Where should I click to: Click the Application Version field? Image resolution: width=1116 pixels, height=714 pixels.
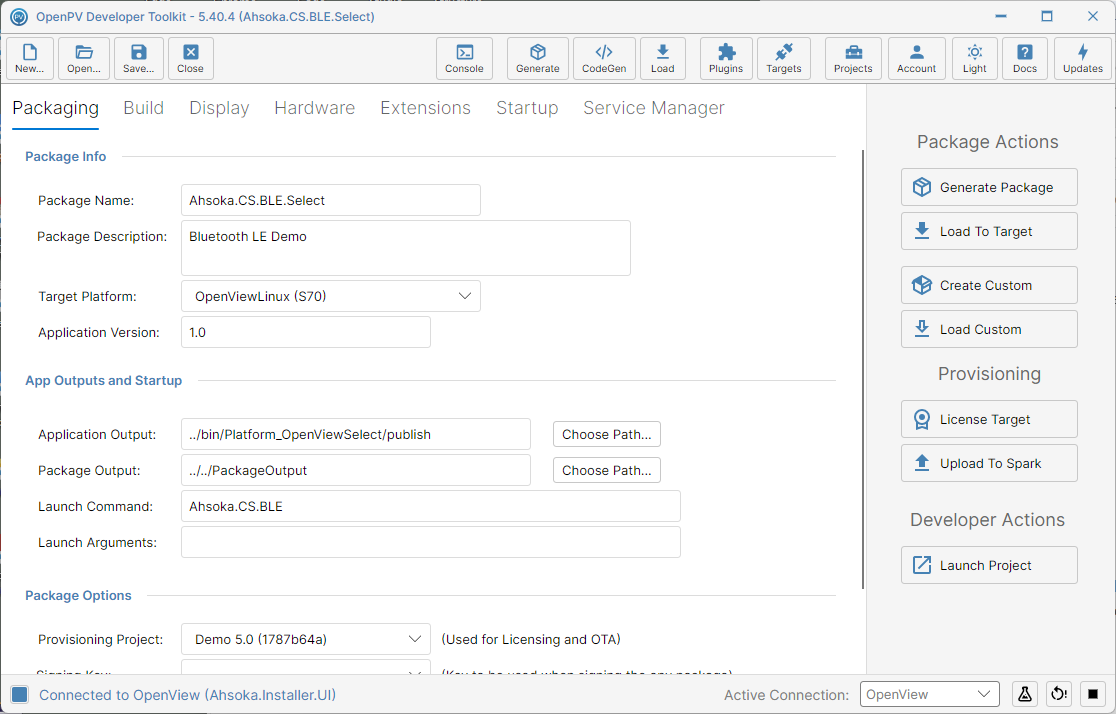pyautogui.click(x=306, y=332)
